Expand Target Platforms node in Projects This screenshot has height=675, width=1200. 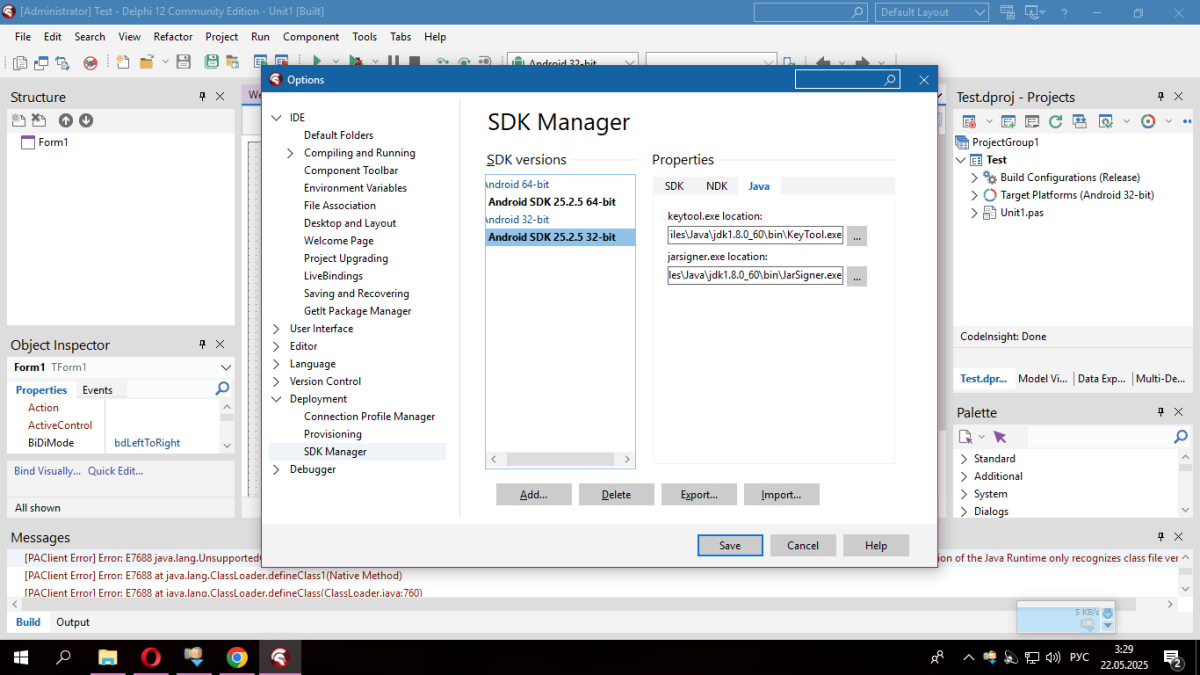[974, 195]
